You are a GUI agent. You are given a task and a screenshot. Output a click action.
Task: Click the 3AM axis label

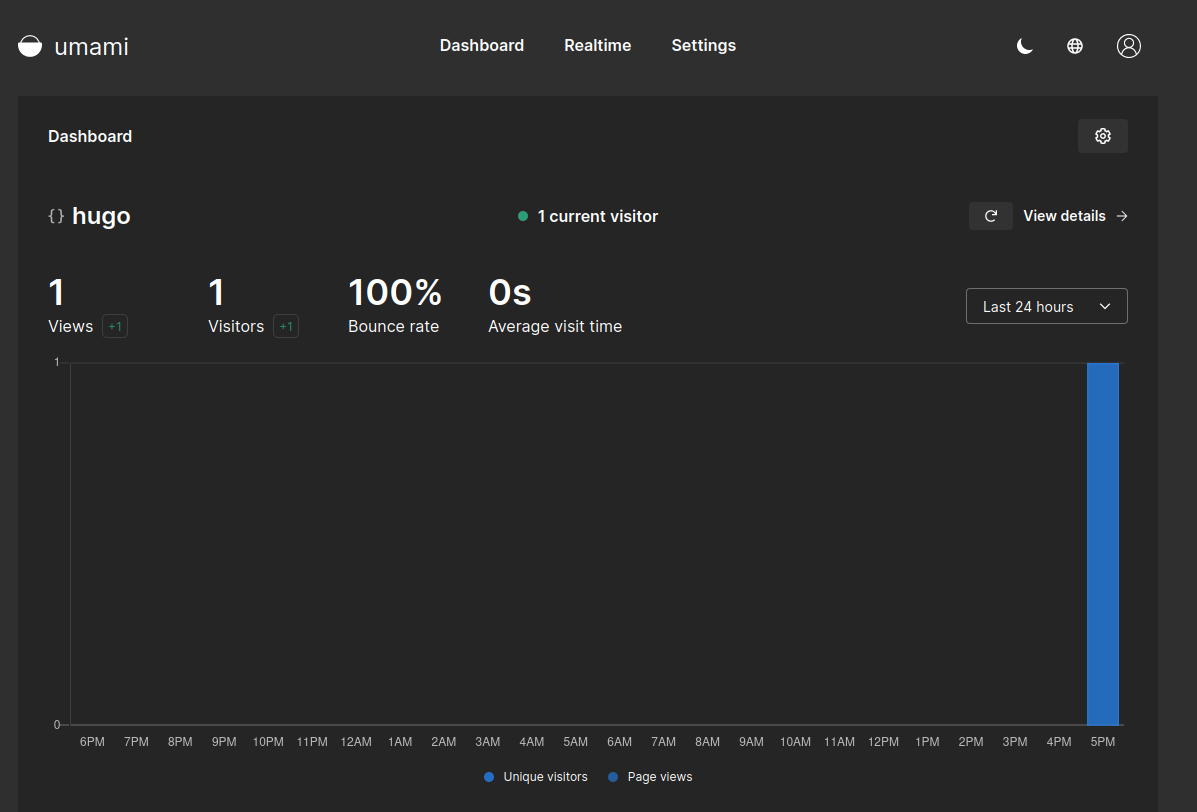coord(488,742)
